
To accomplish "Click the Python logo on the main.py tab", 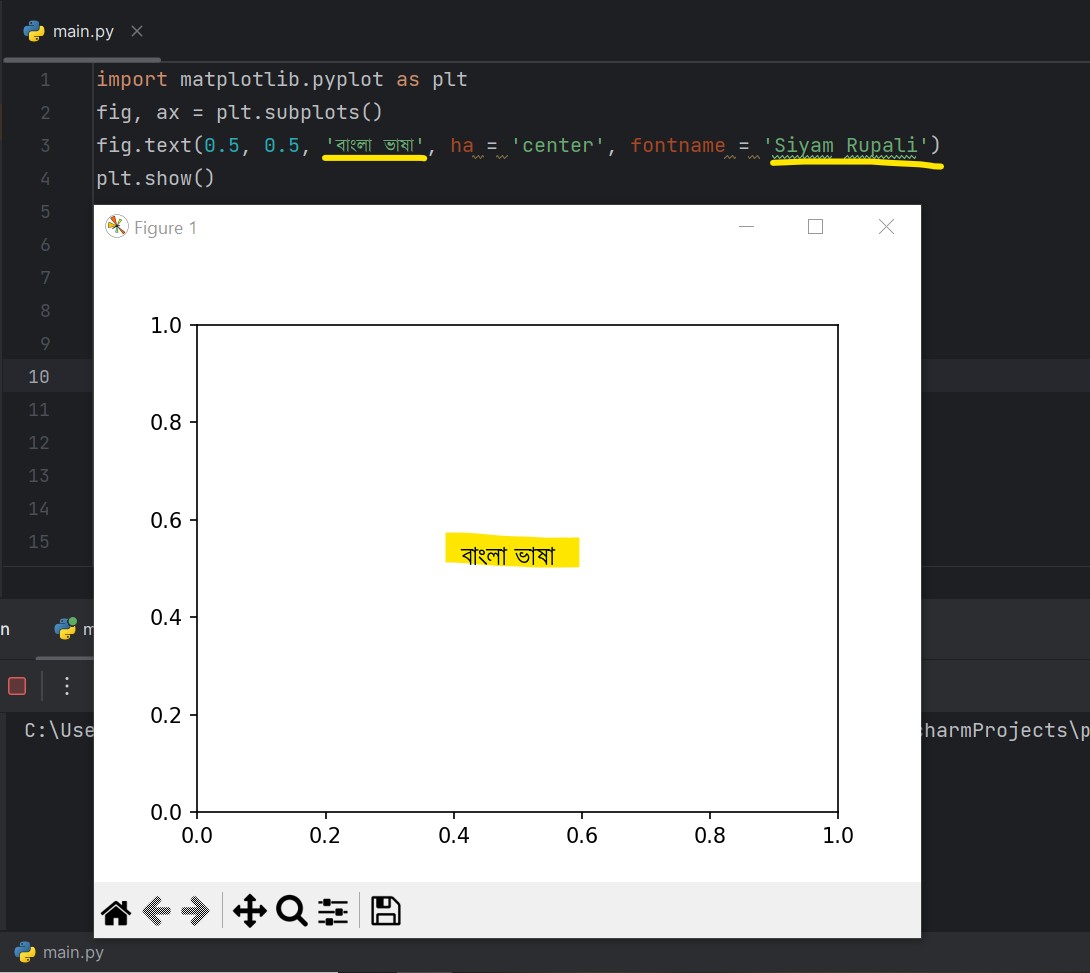I will point(35,30).
